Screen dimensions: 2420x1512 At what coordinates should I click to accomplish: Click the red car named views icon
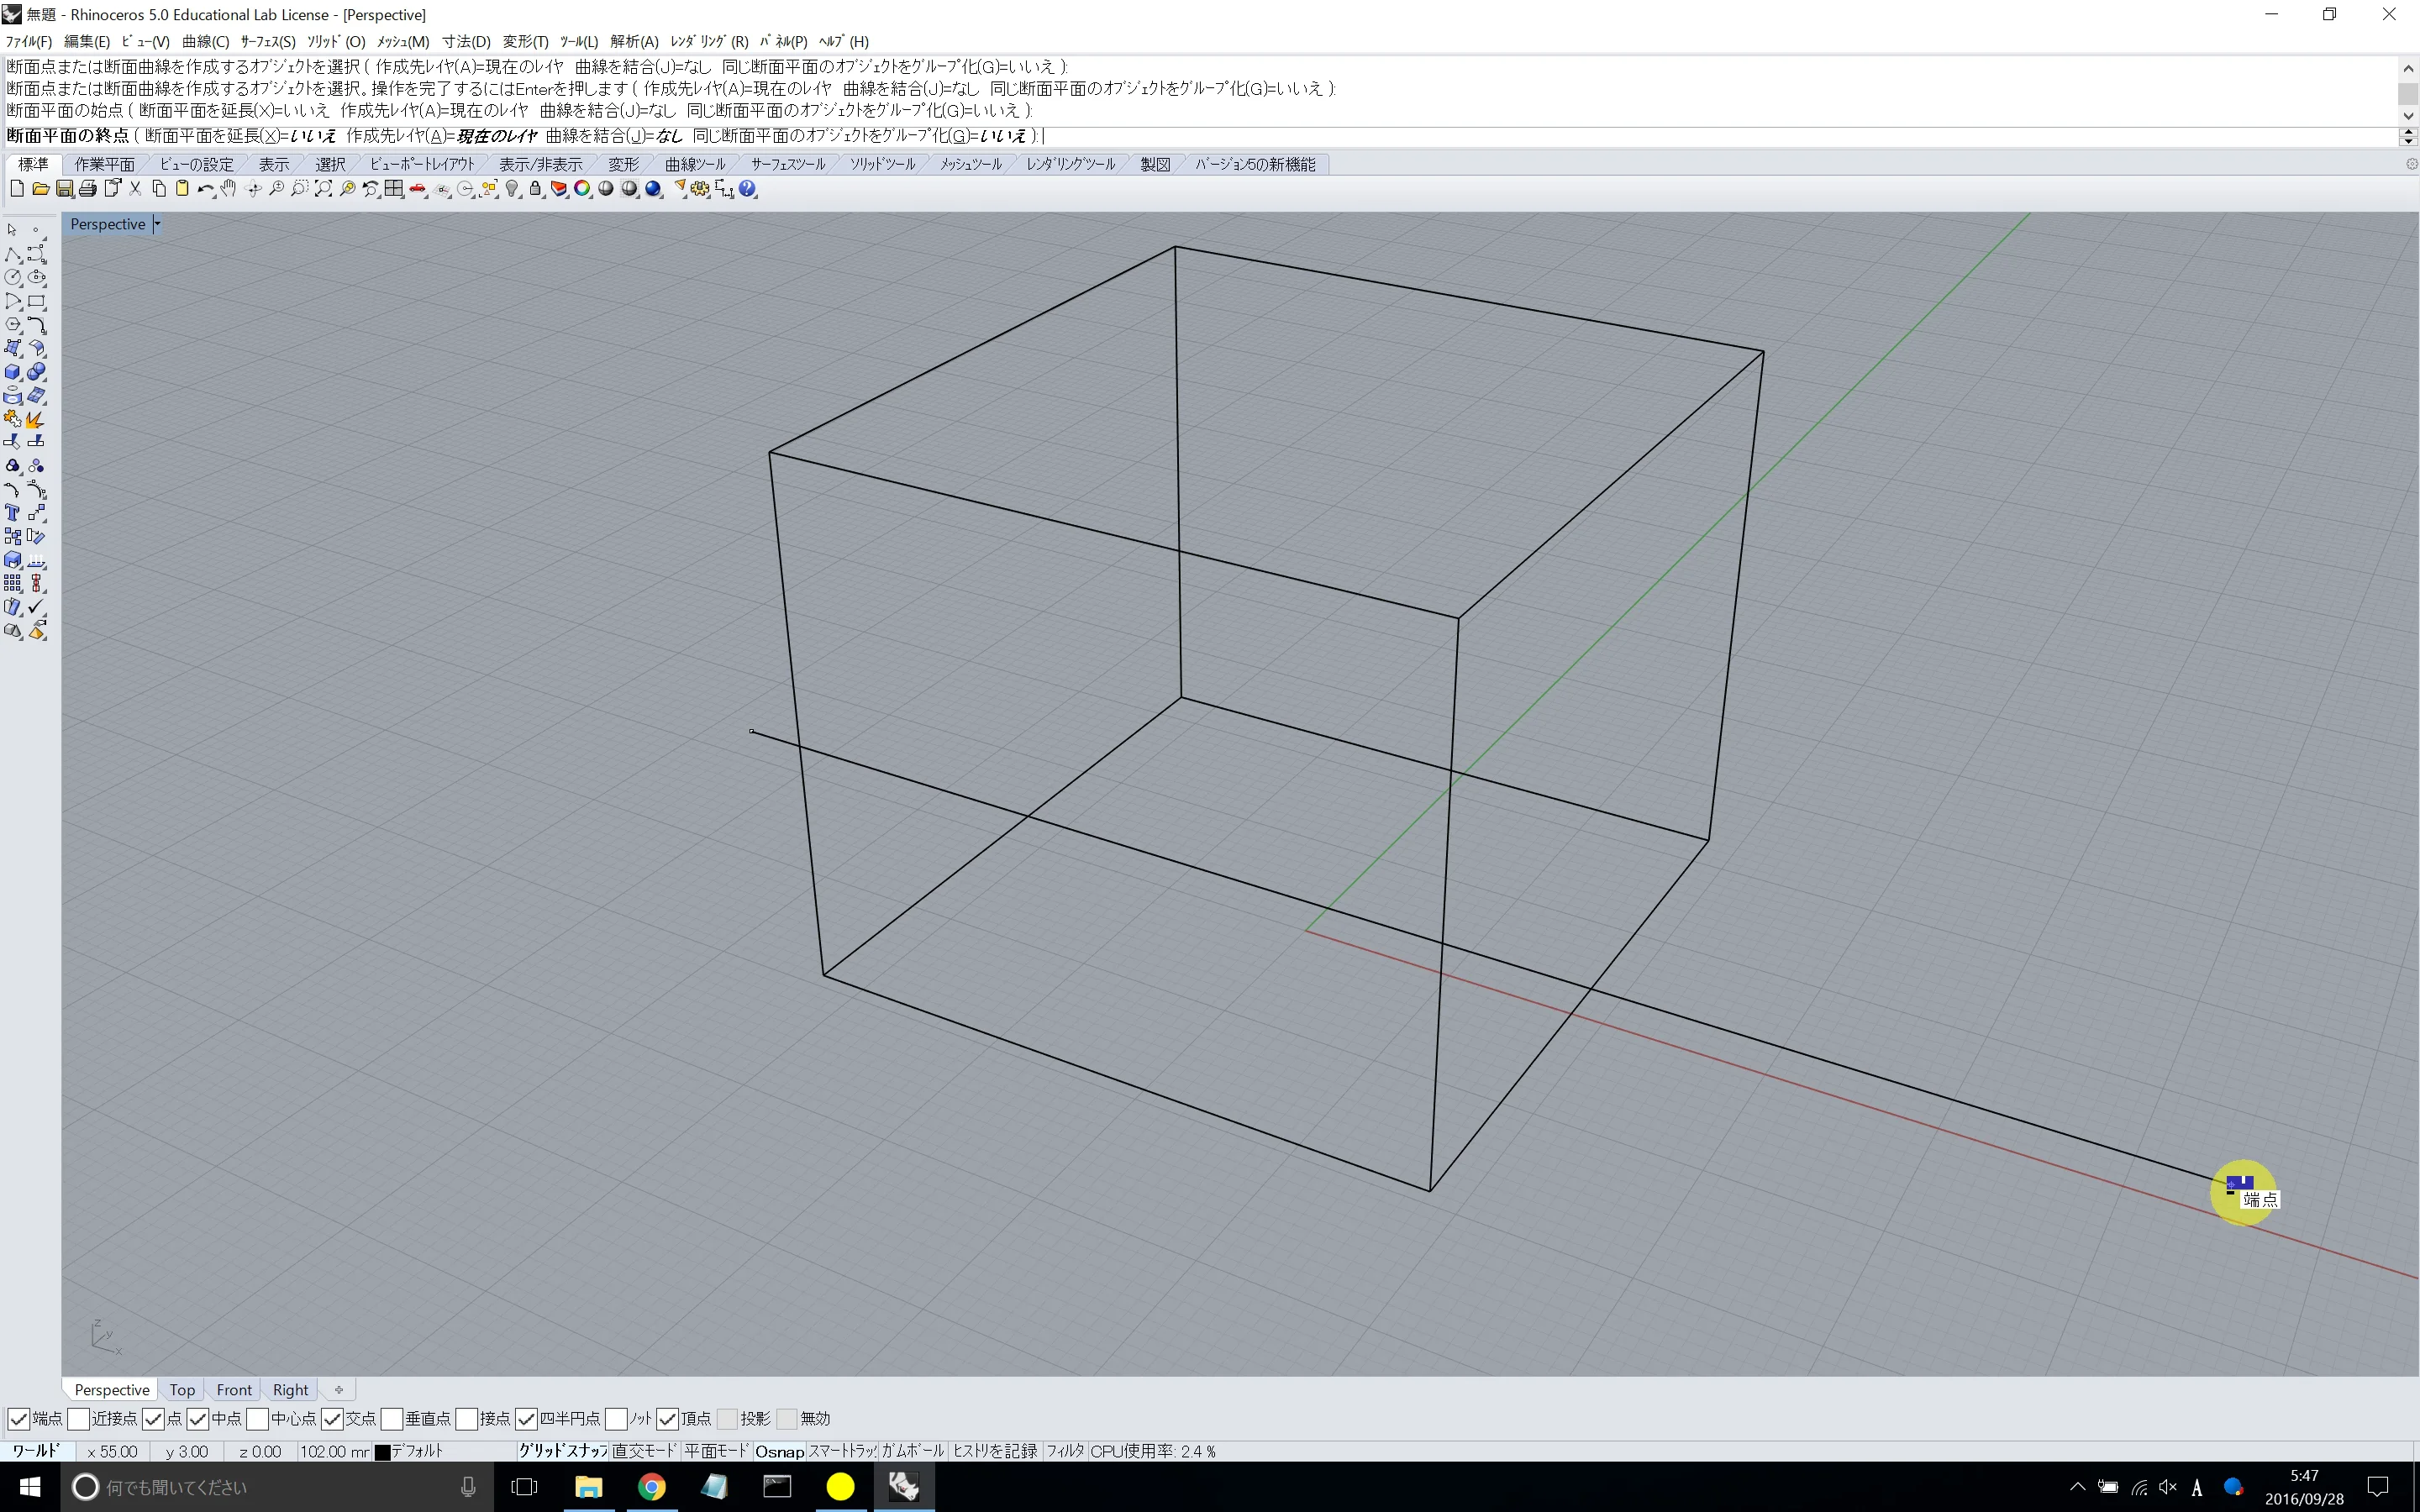[x=418, y=189]
